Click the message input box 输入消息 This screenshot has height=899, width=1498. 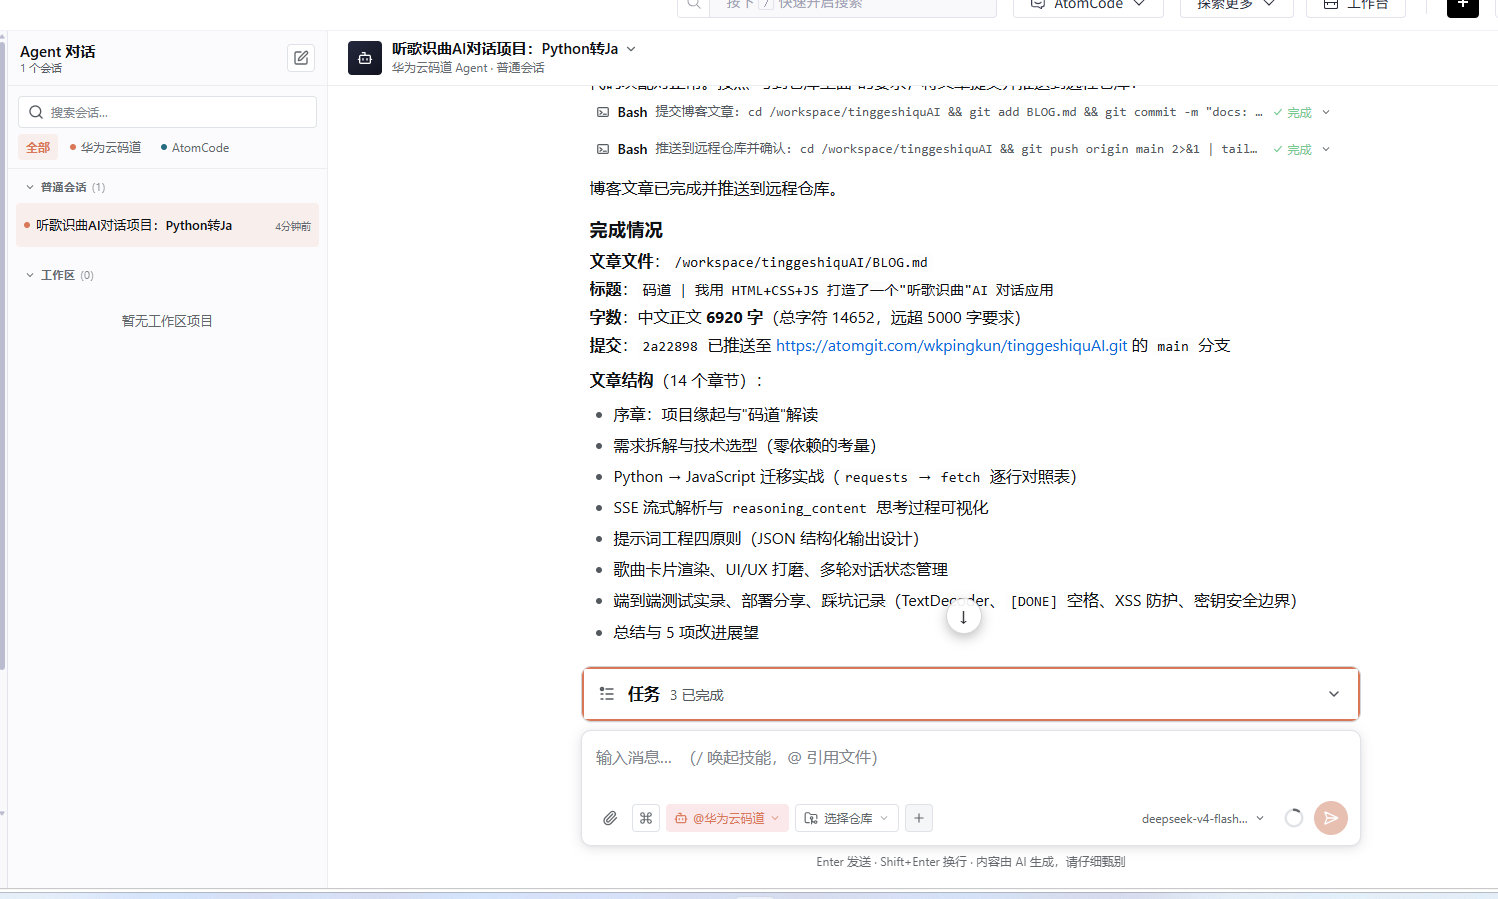(x=970, y=758)
